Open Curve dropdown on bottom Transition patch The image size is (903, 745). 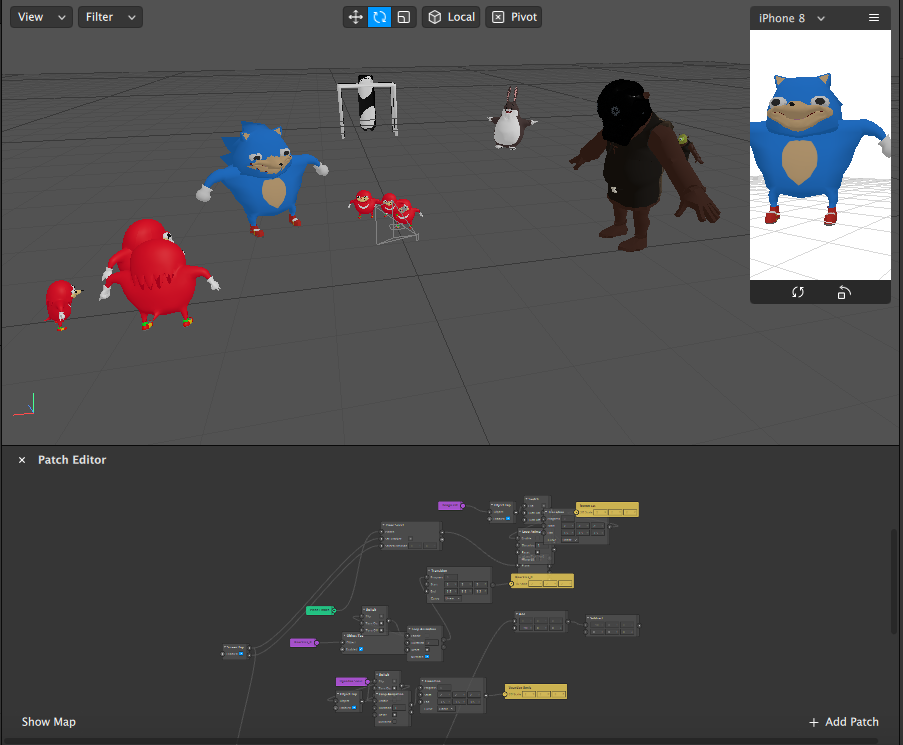446,709
